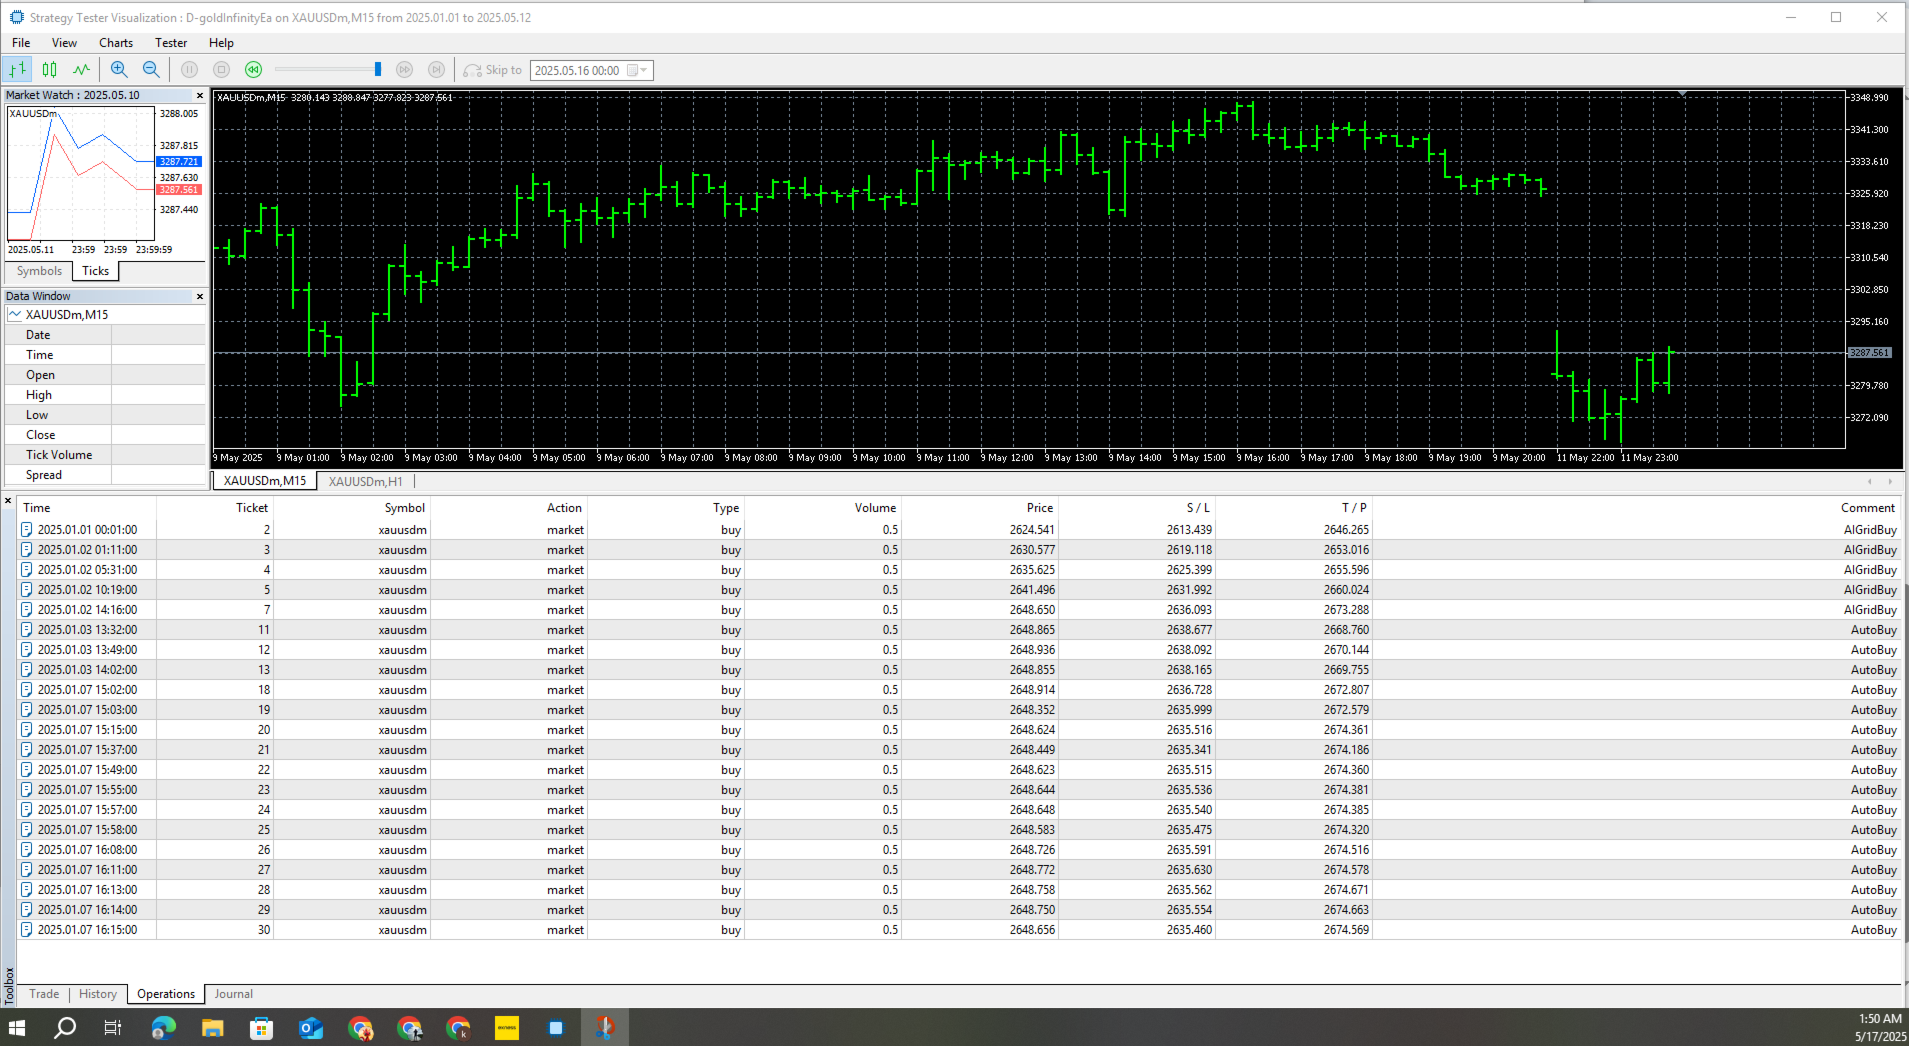The width and height of the screenshot is (1909, 1046).
Task: Switch to line chart icon
Action: (81, 70)
